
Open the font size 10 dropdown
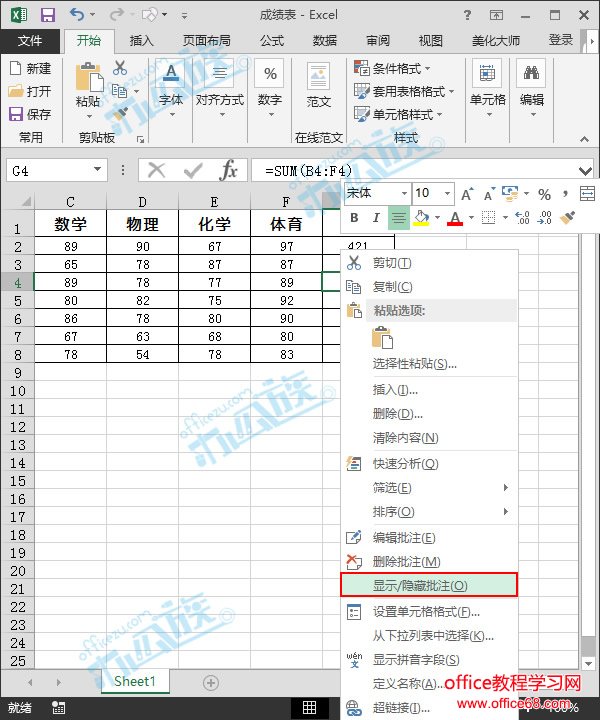pos(447,193)
